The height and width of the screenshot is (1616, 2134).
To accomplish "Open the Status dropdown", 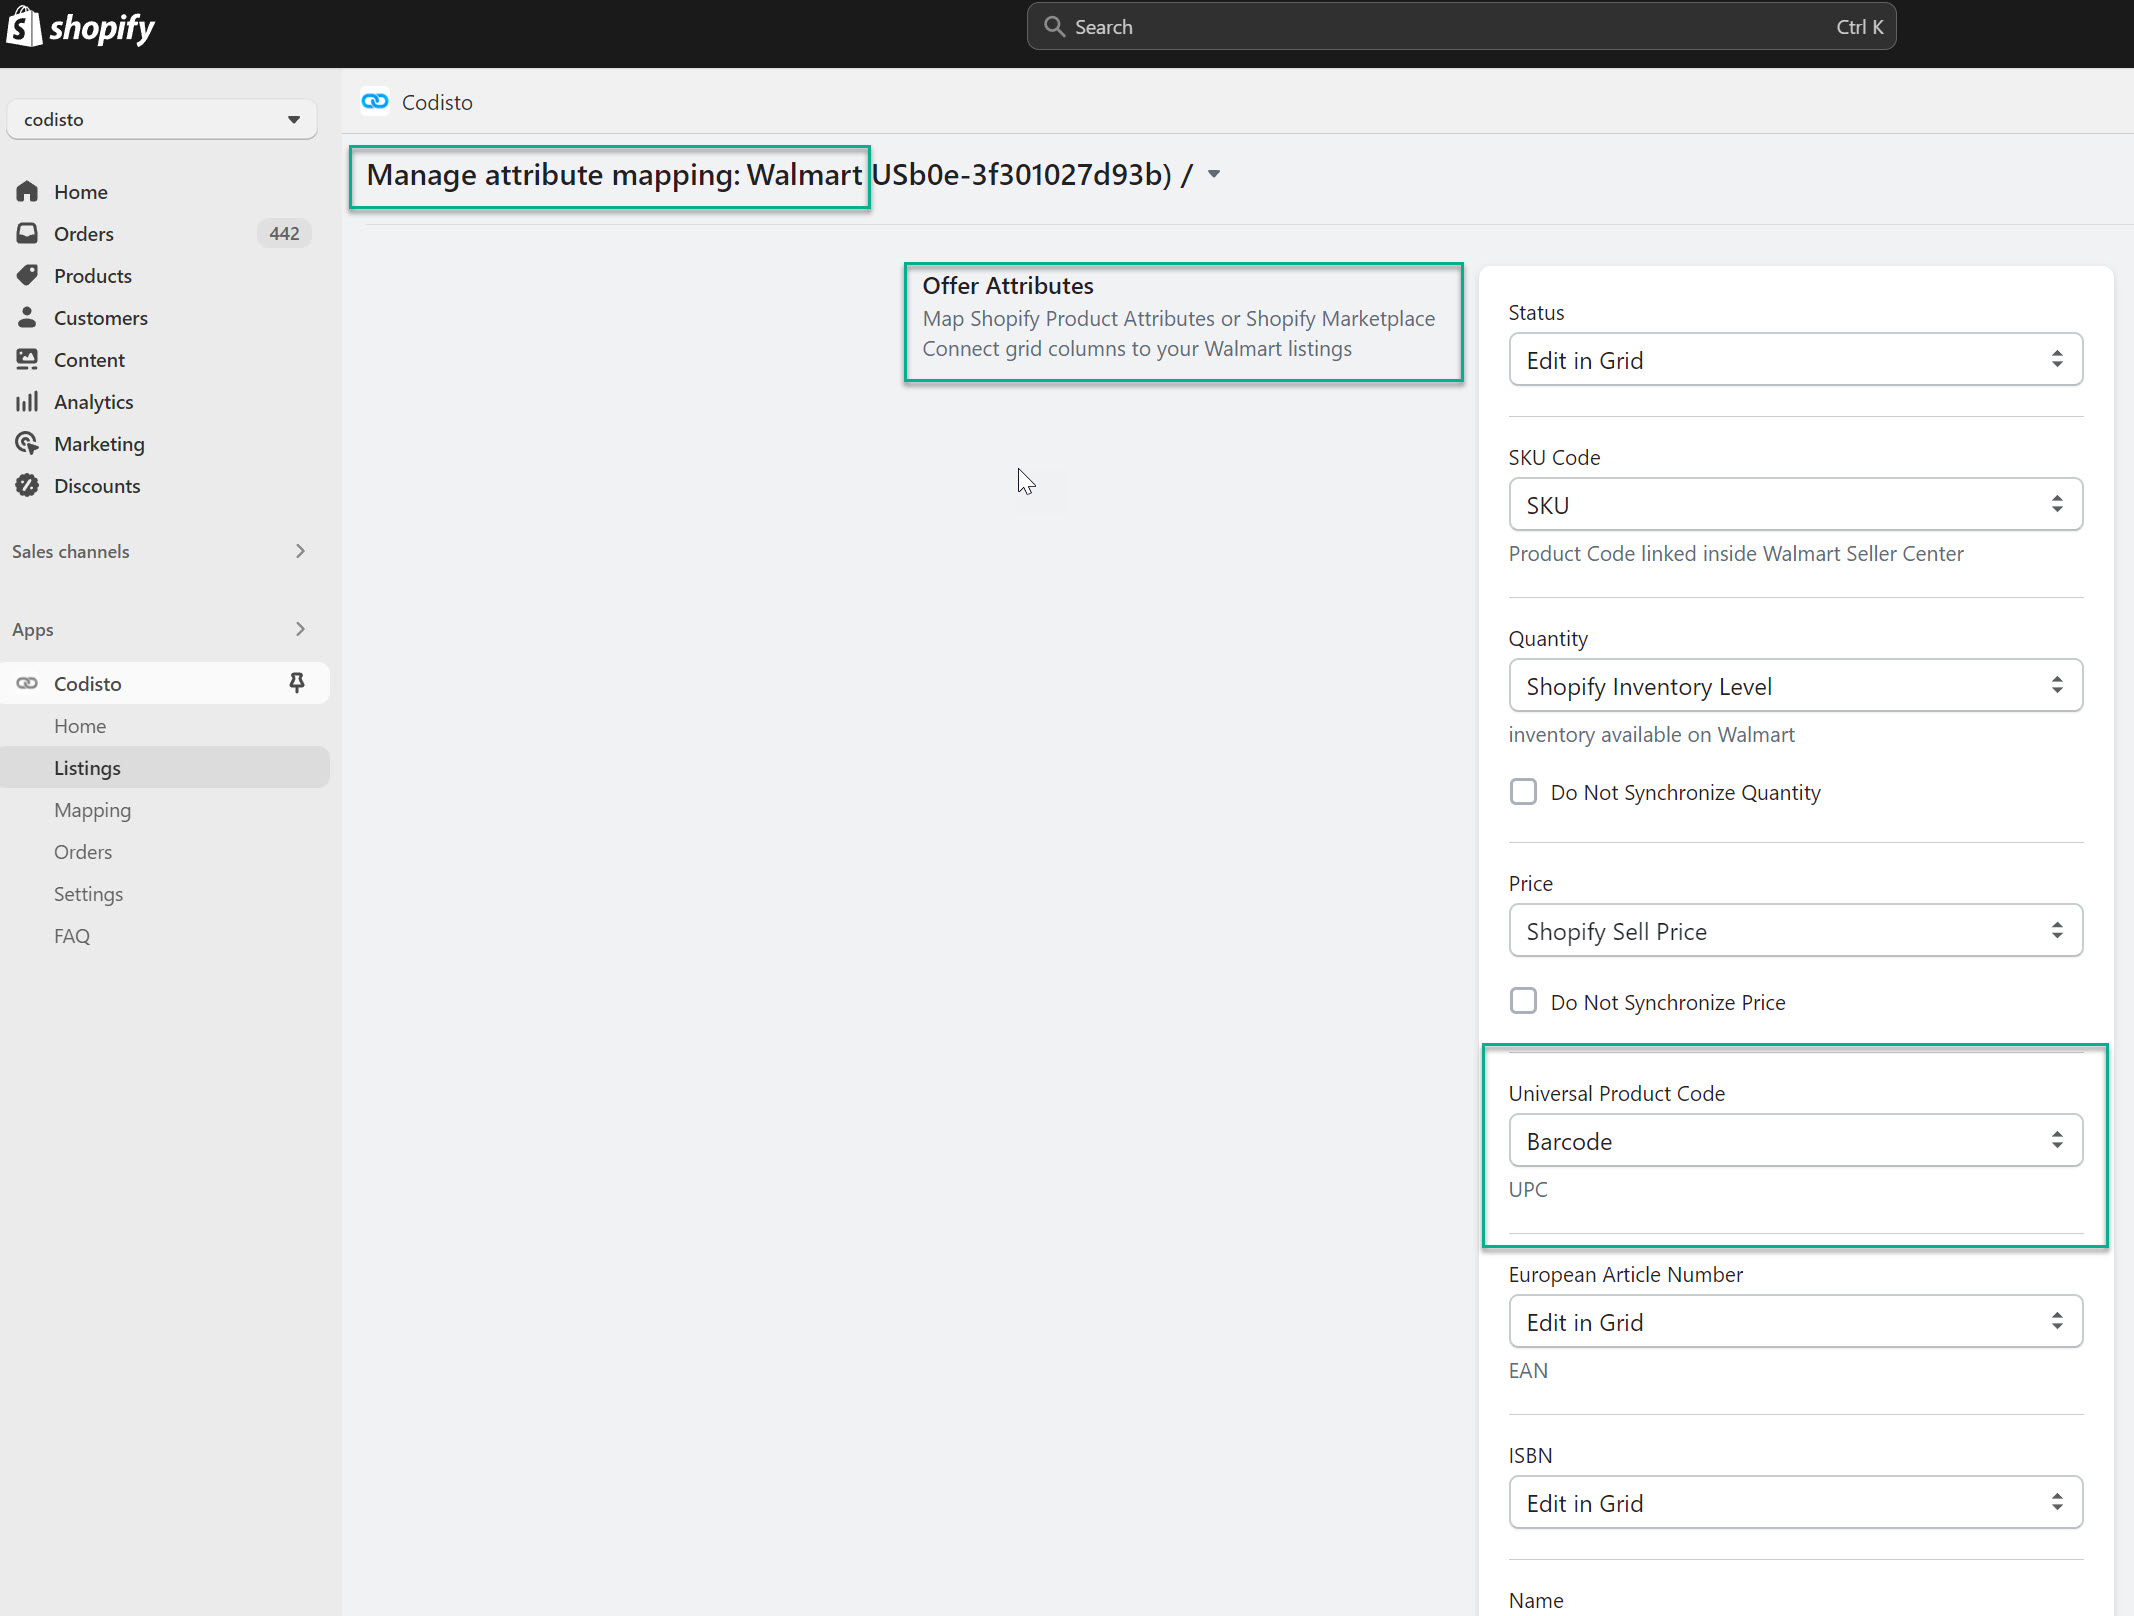I will coord(1795,359).
